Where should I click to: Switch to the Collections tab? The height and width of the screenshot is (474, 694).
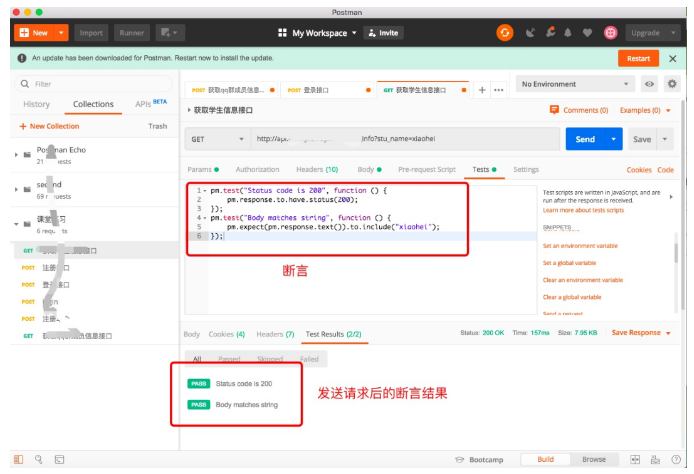point(93,104)
